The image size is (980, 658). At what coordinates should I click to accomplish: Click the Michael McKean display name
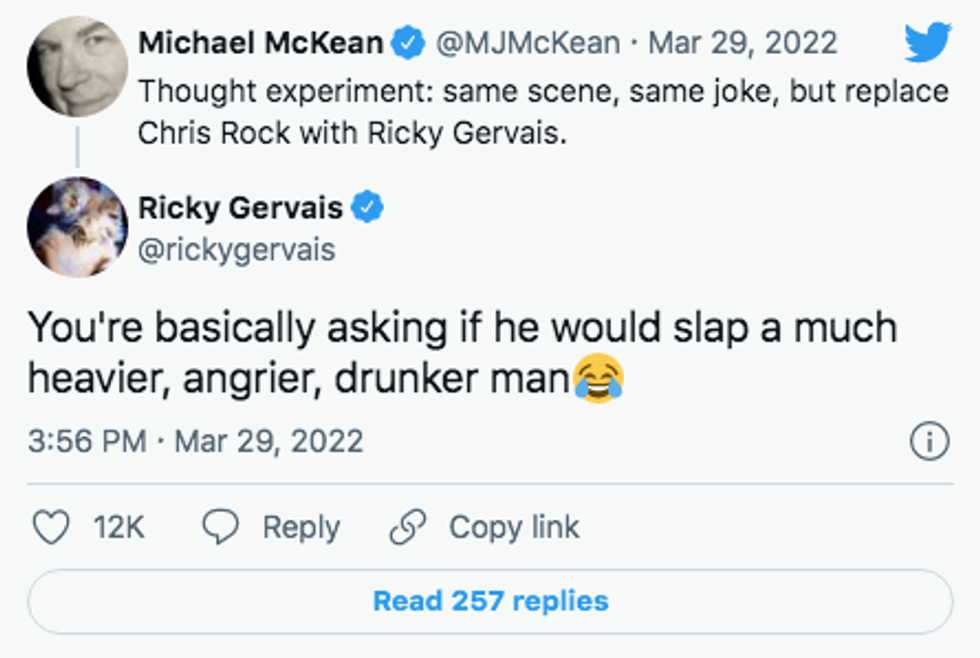[x=260, y=43]
